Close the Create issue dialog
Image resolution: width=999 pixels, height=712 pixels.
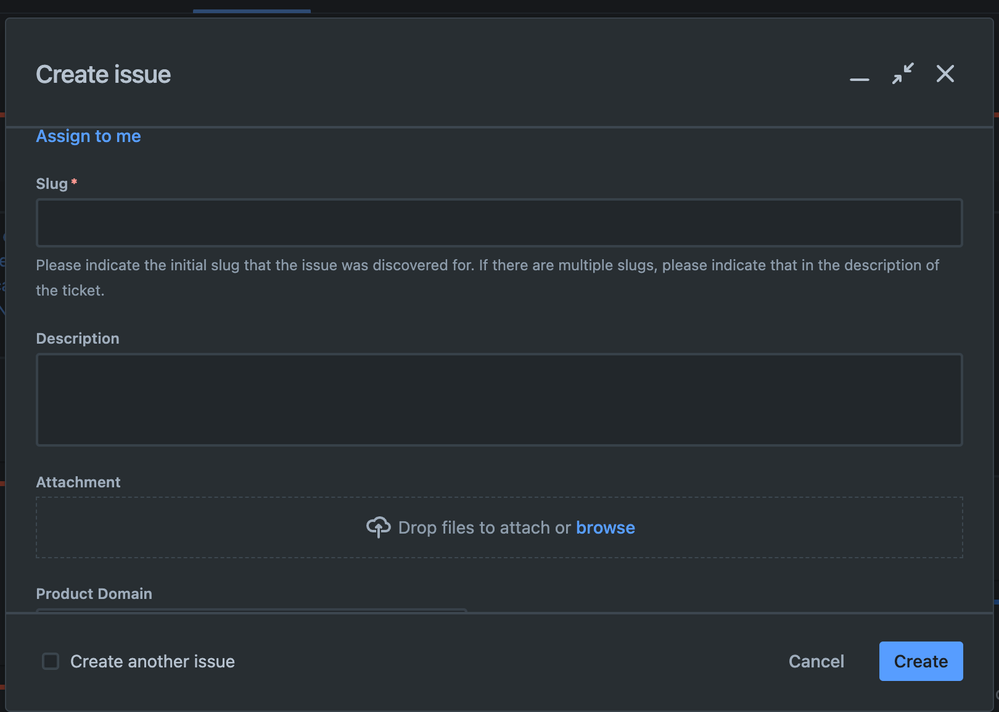click(945, 74)
